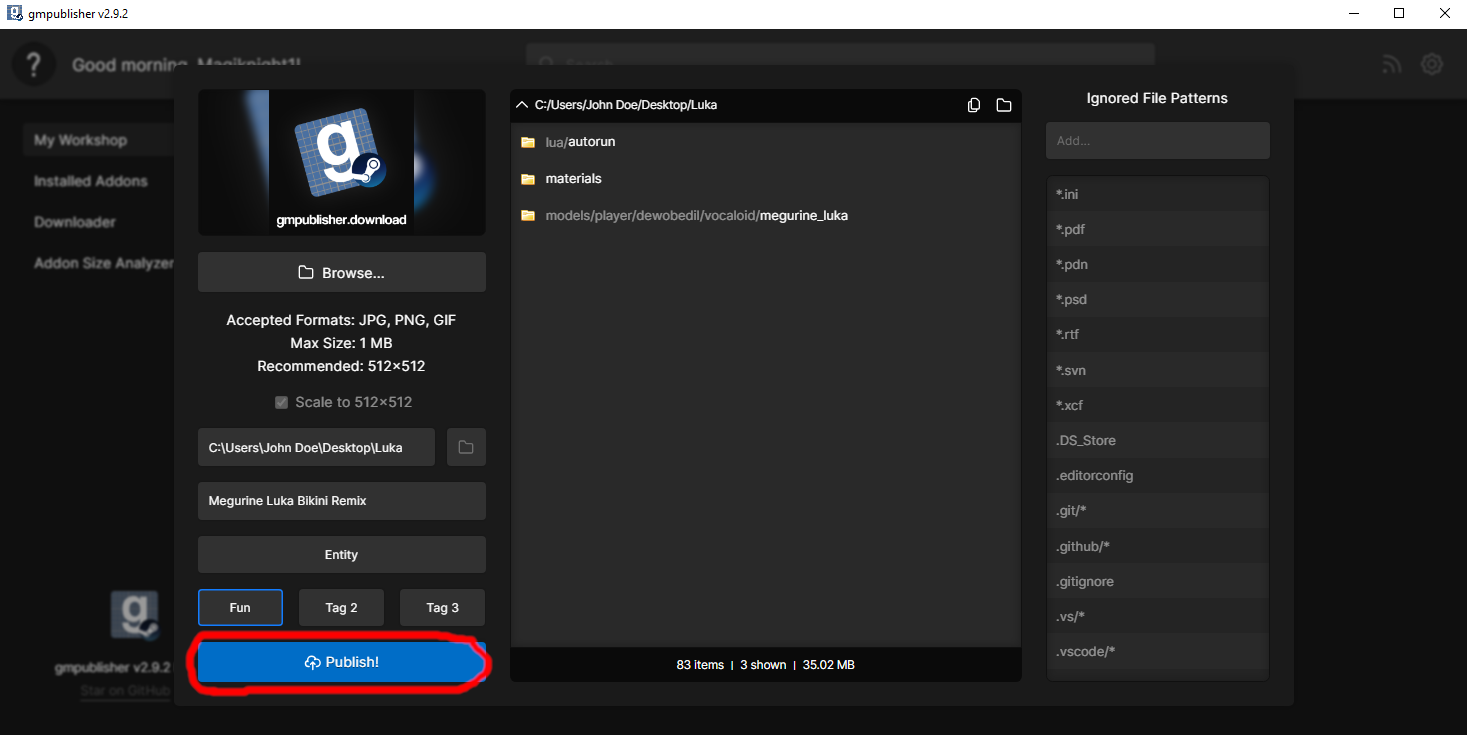1467x735 pixels.
Task: Click the gmpublisher icon in the title bar
Action: [15, 14]
